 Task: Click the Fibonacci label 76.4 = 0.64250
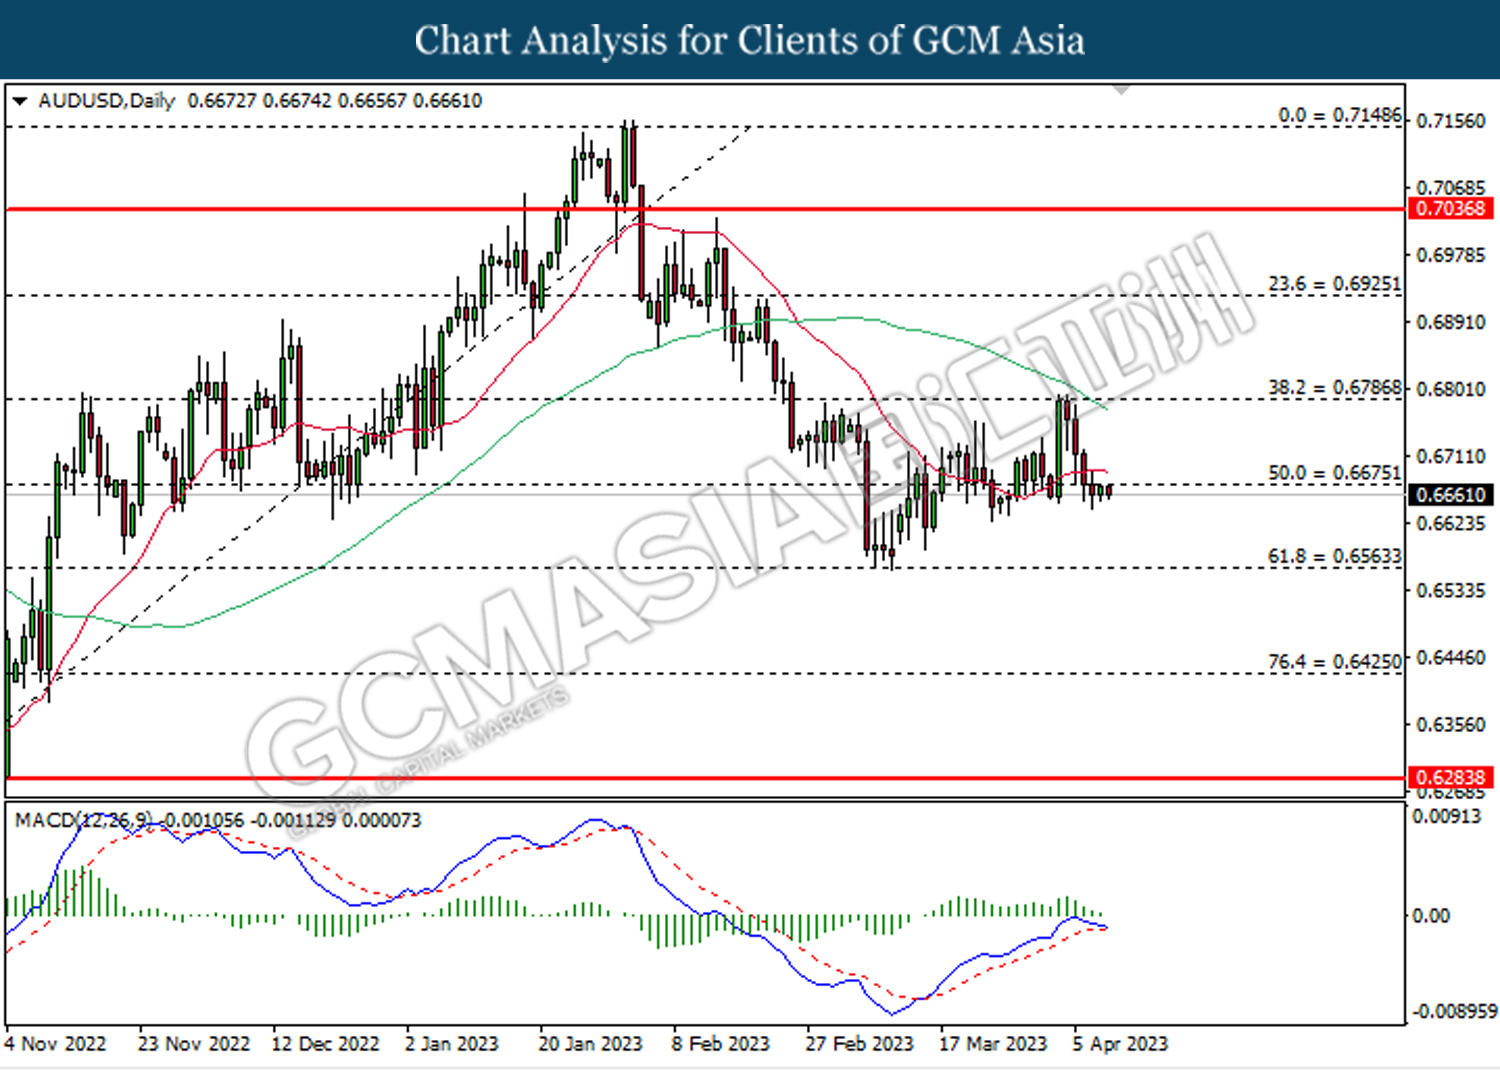pyautogui.click(x=1334, y=662)
